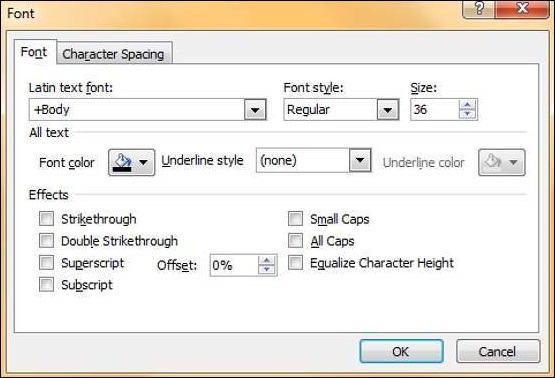555x378 pixels.
Task: Enable the Strikethrough checkbox
Action: pos(46,219)
